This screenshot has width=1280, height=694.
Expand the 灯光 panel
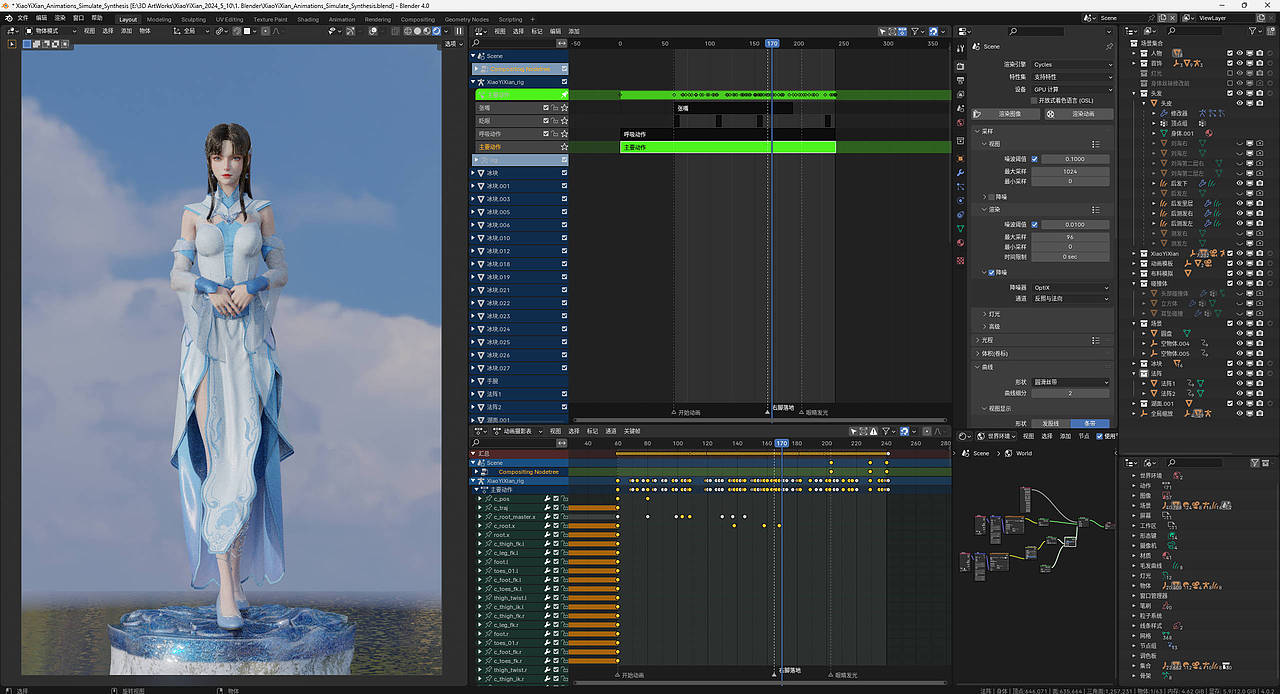[992, 314]
